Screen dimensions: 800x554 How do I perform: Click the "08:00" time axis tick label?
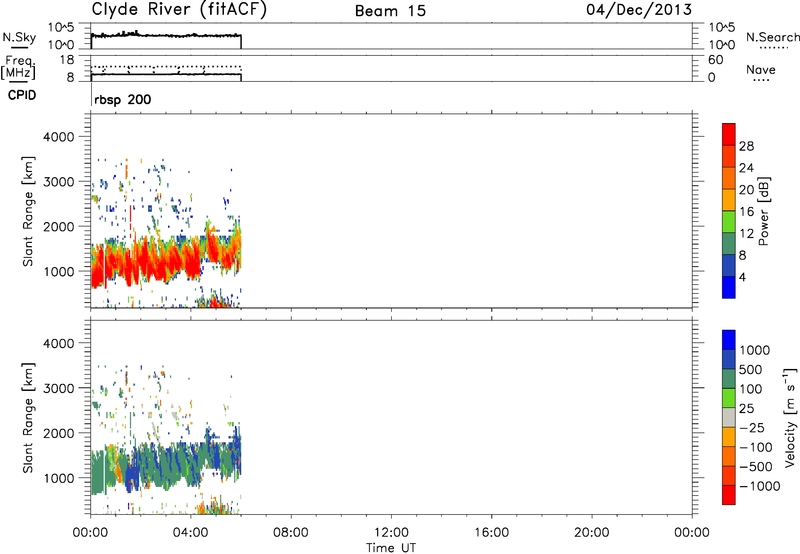pyautogui.click(x=291, y=533)
